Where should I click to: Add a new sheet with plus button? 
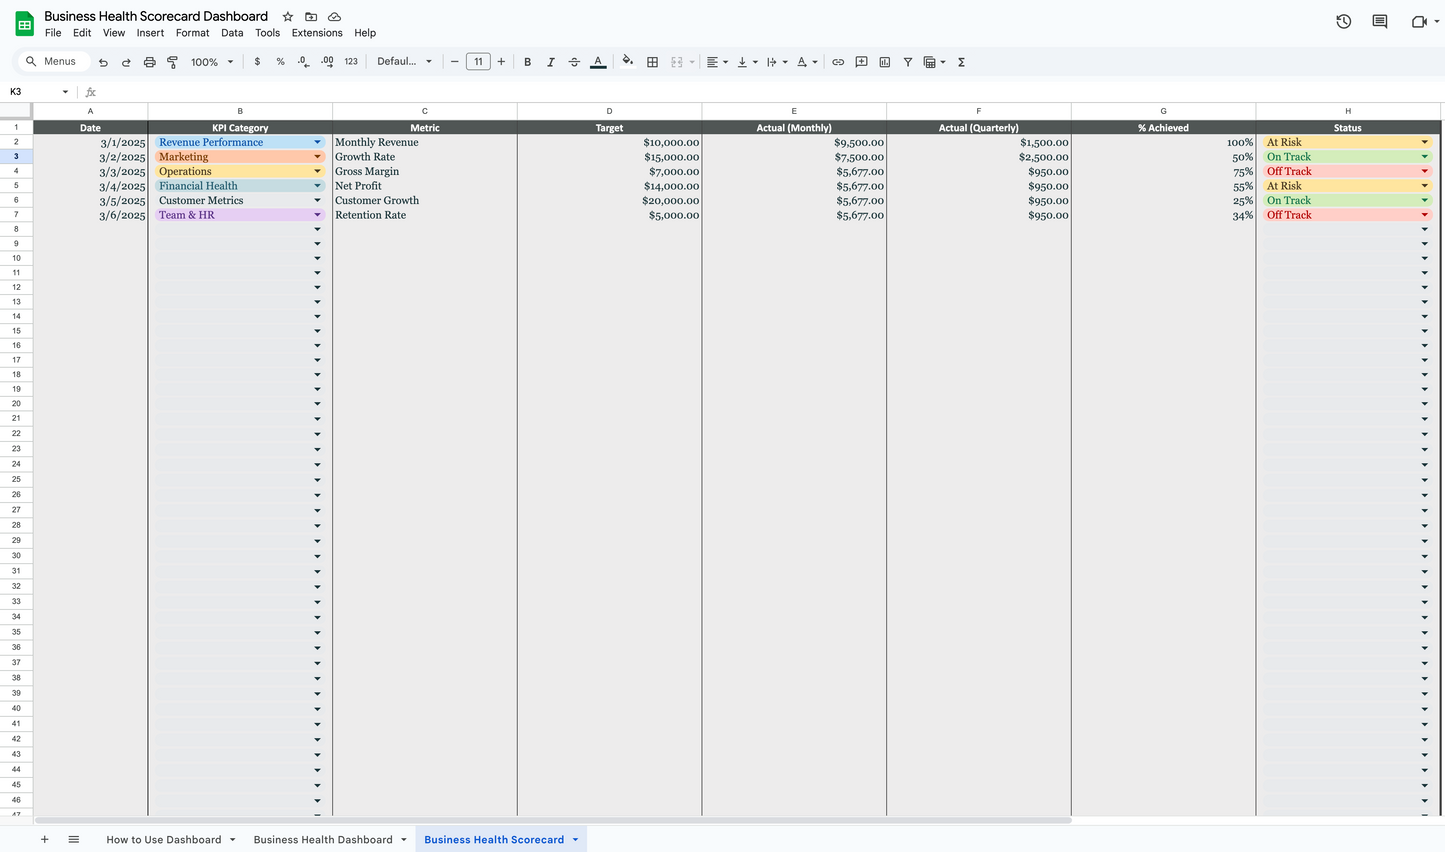44,840
